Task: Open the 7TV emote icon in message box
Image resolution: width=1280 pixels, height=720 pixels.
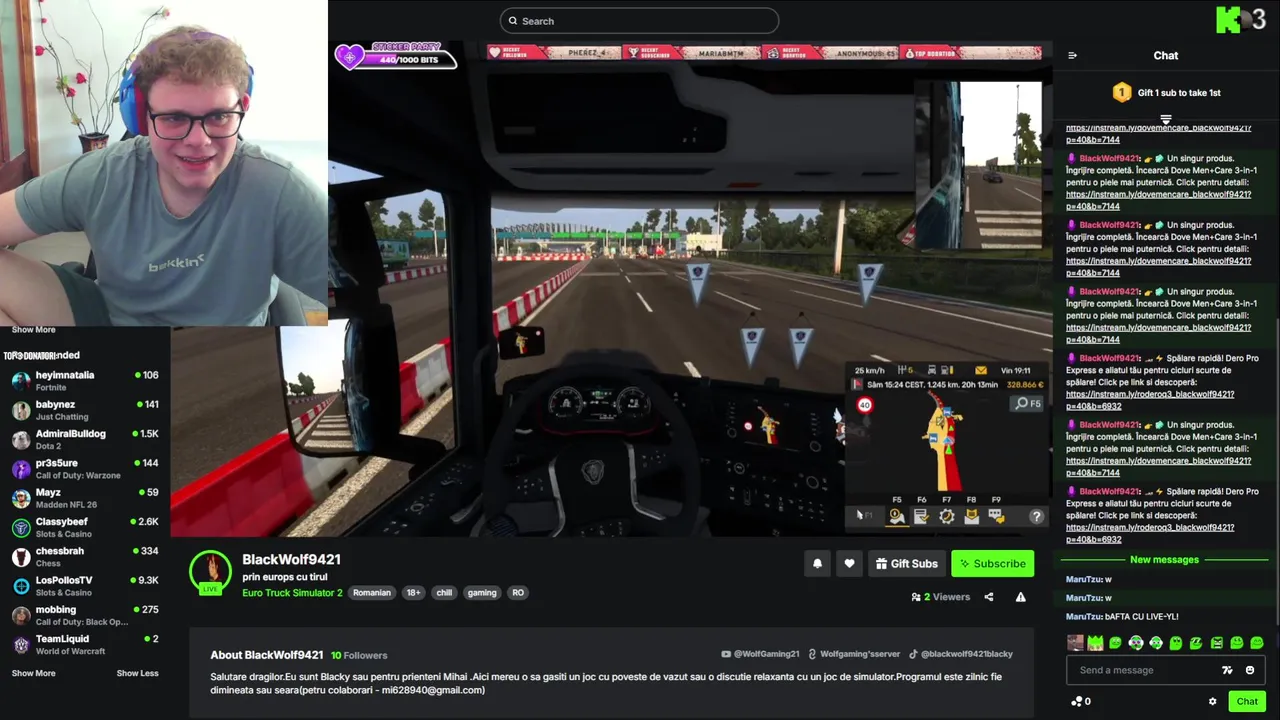Action: pyautogui.click(x=1228, y=670)
